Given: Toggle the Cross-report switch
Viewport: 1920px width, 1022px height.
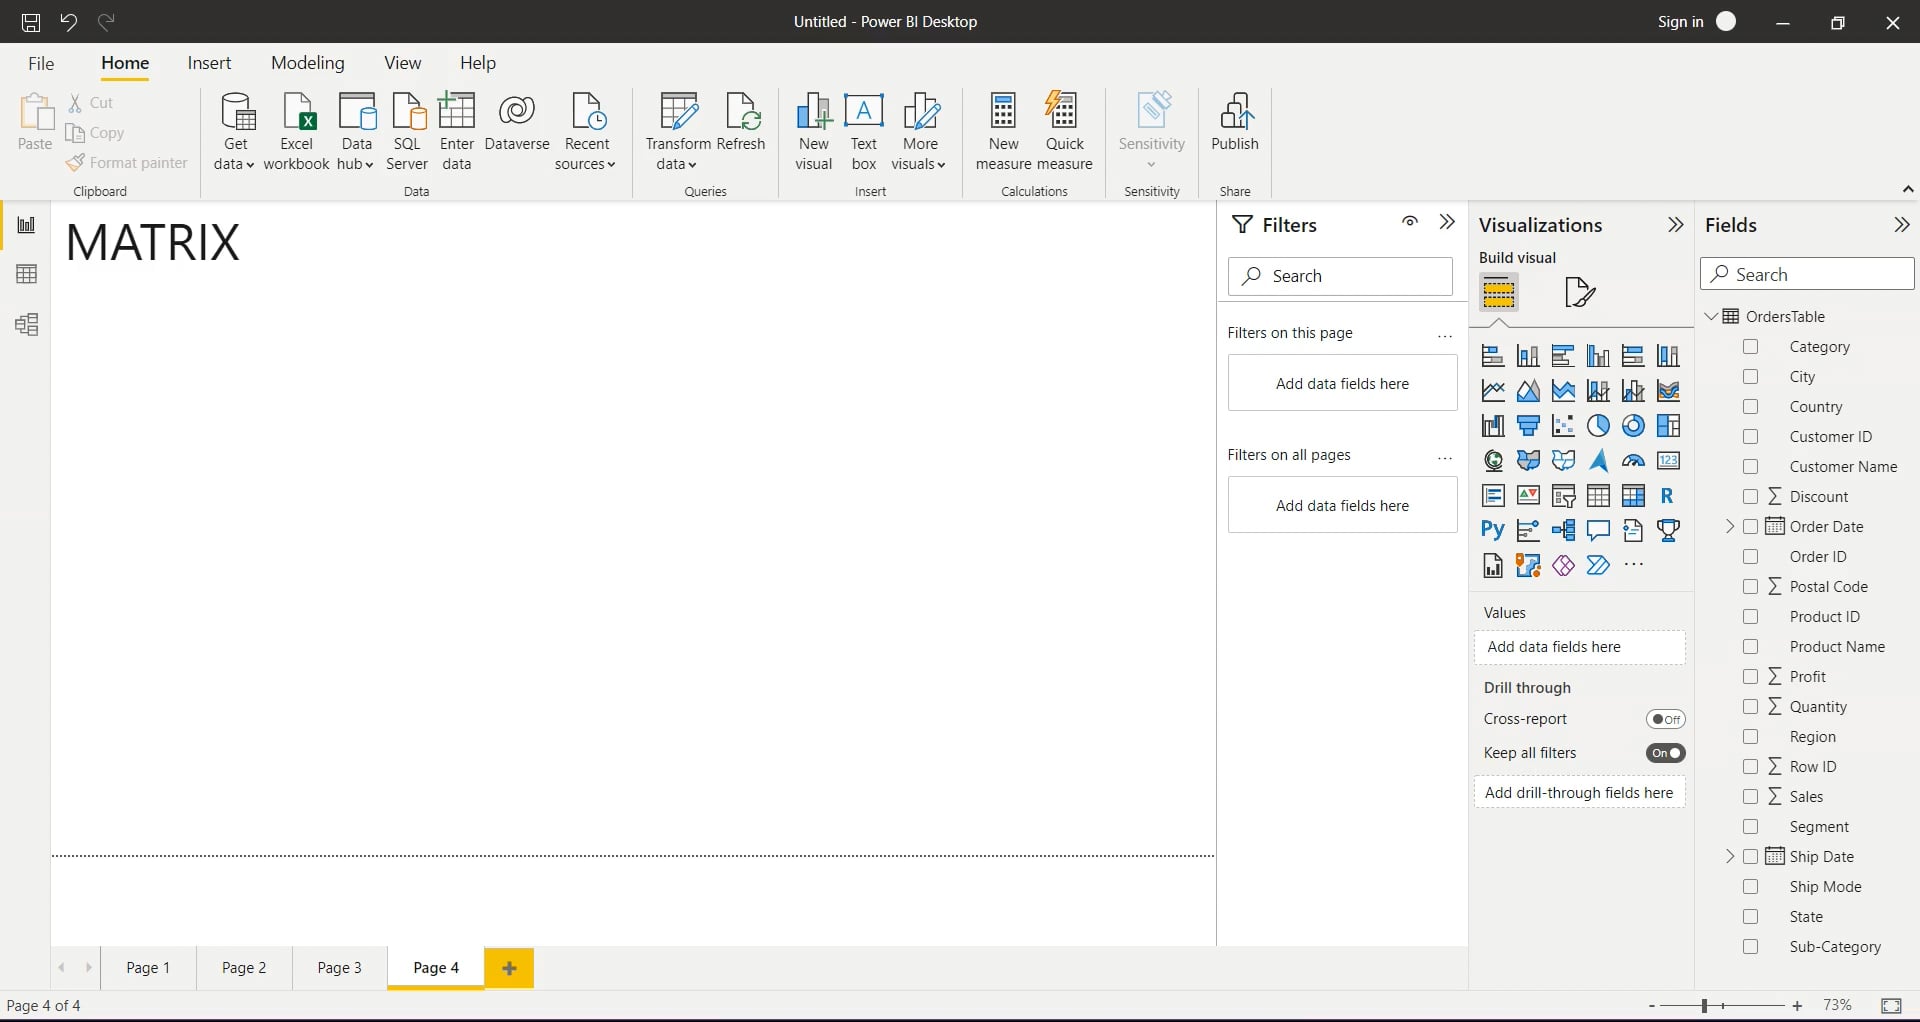Looking at the screenshot, I should coord(1666,719).
